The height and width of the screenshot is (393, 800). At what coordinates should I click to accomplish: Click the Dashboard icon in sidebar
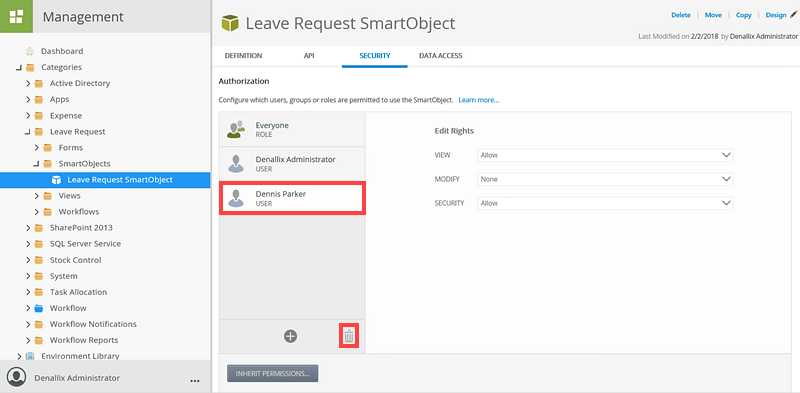(x=30, y=51)
